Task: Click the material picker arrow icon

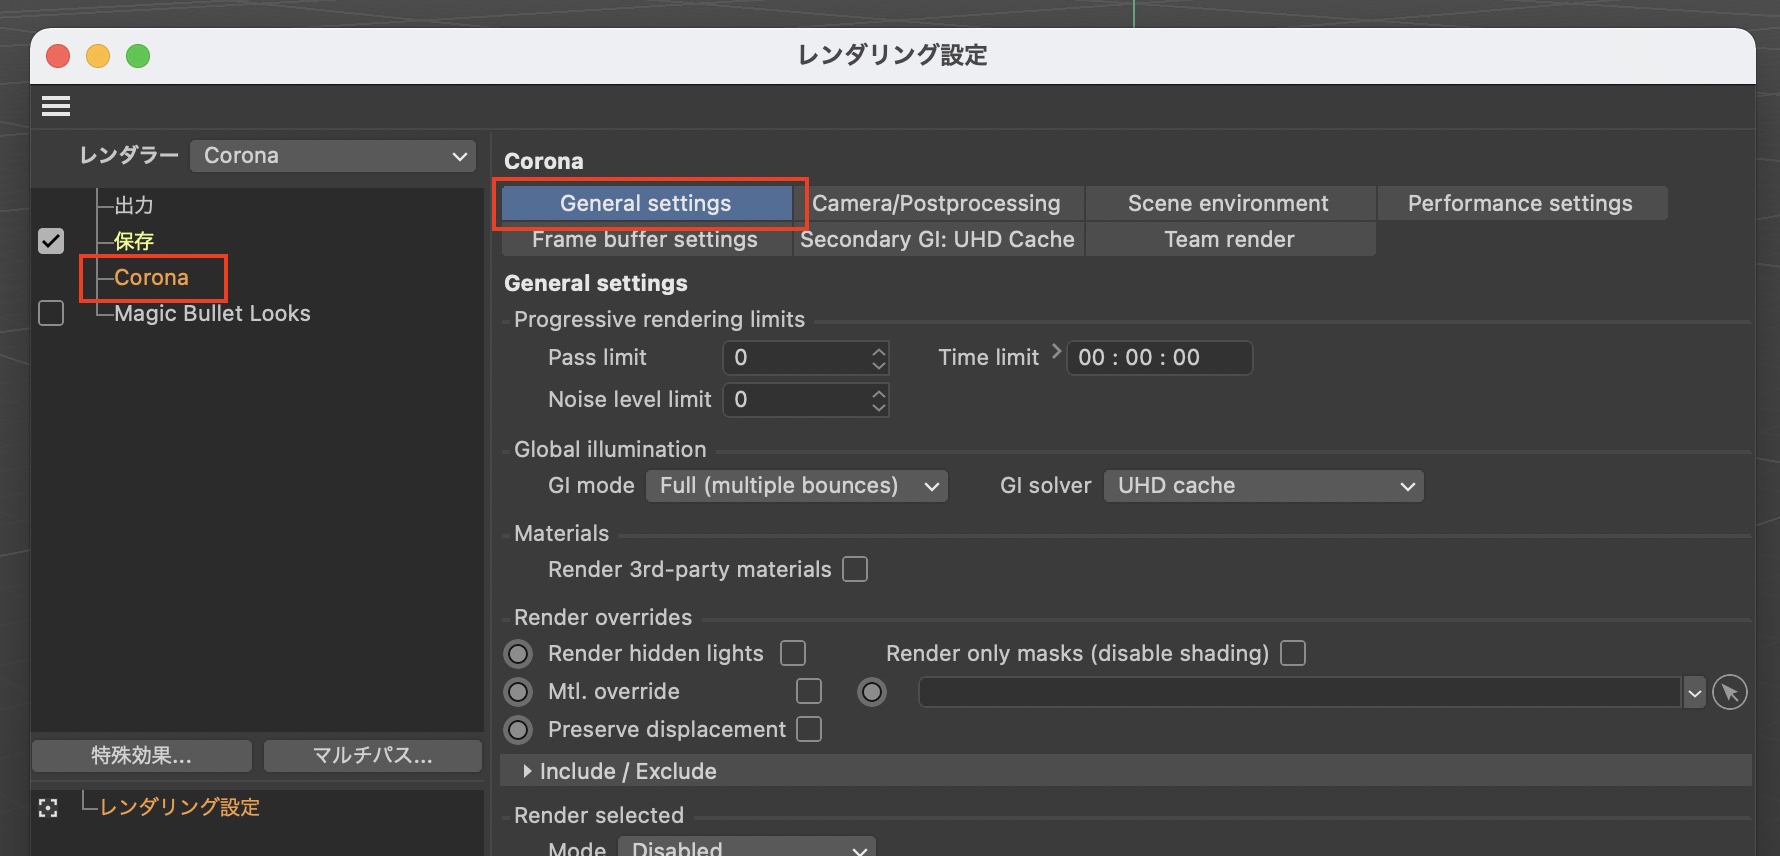Action: pyautogui.click(x=1729, y=692)
